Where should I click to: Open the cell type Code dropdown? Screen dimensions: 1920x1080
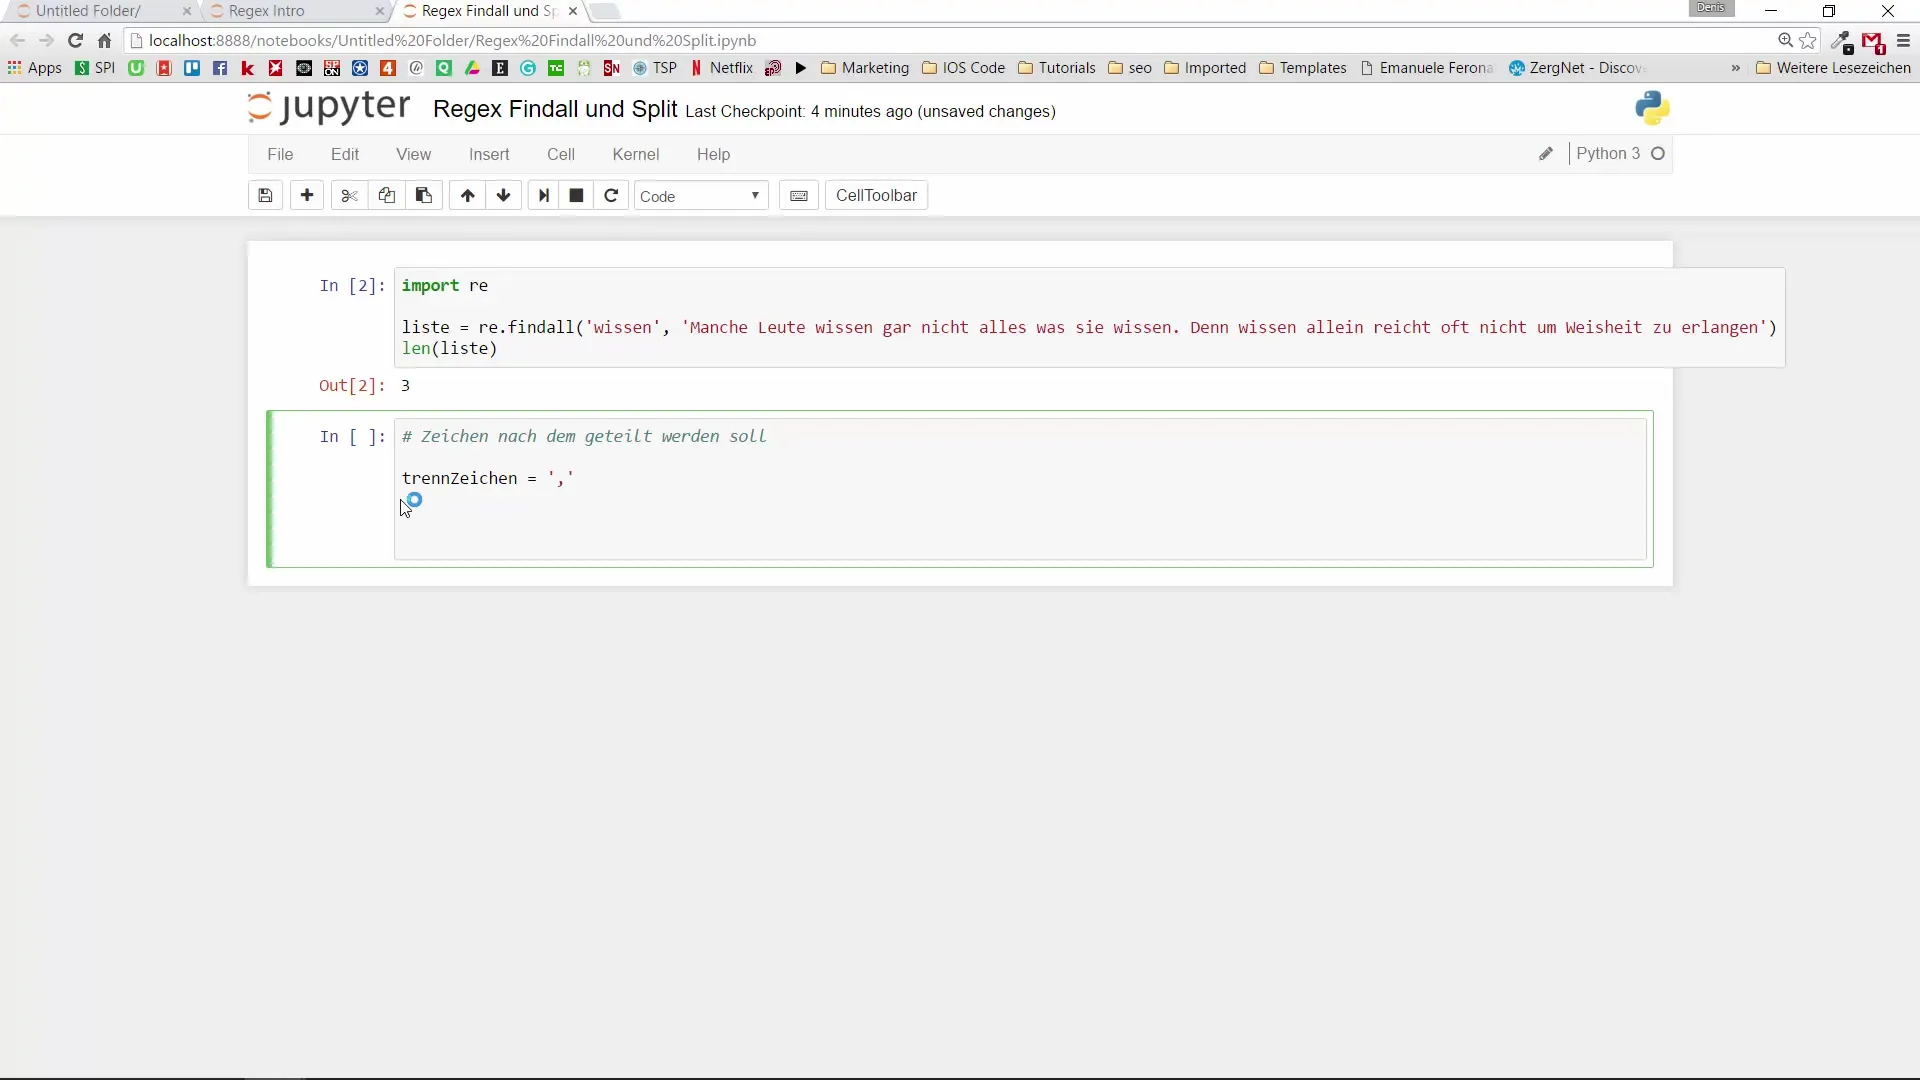tap(701, 196)
